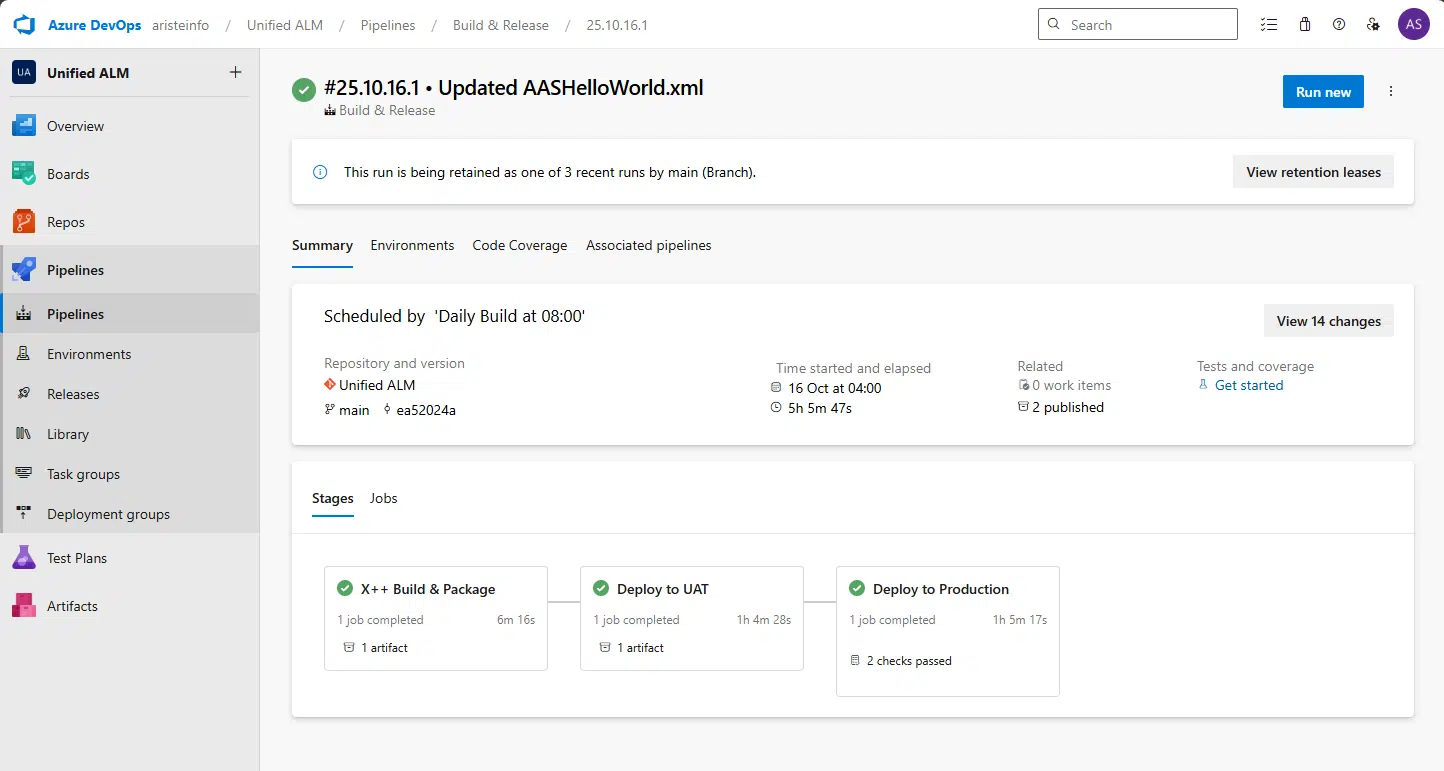Click the Azure DevOps logo icon
Image resolution: width=1444 pixels, height=771 pixels.
24,25
